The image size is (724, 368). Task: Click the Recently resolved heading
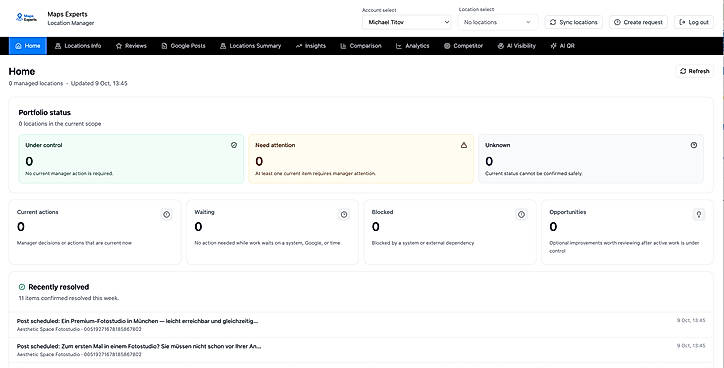pyautogui.click(x=59, y=287)
